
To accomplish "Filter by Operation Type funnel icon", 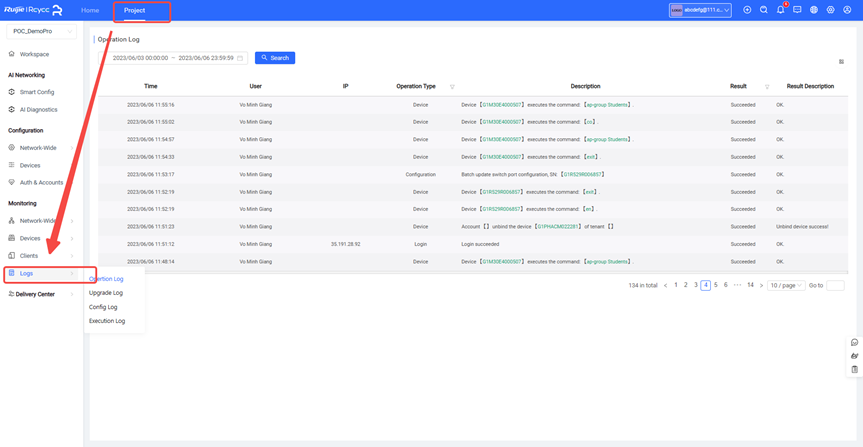I will [x=452, y=87].
